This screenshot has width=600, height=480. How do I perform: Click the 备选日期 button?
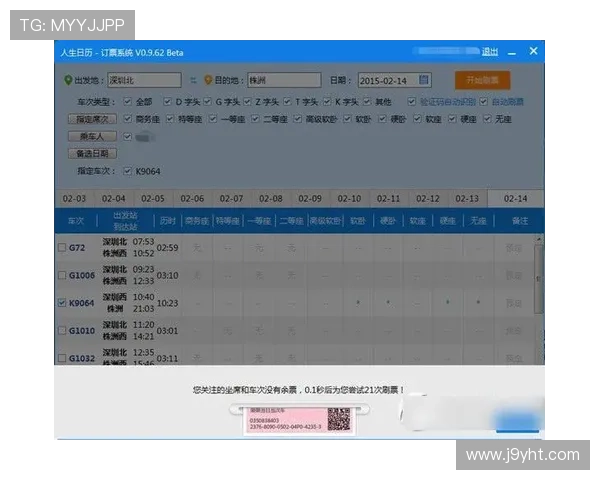(92, 153)
